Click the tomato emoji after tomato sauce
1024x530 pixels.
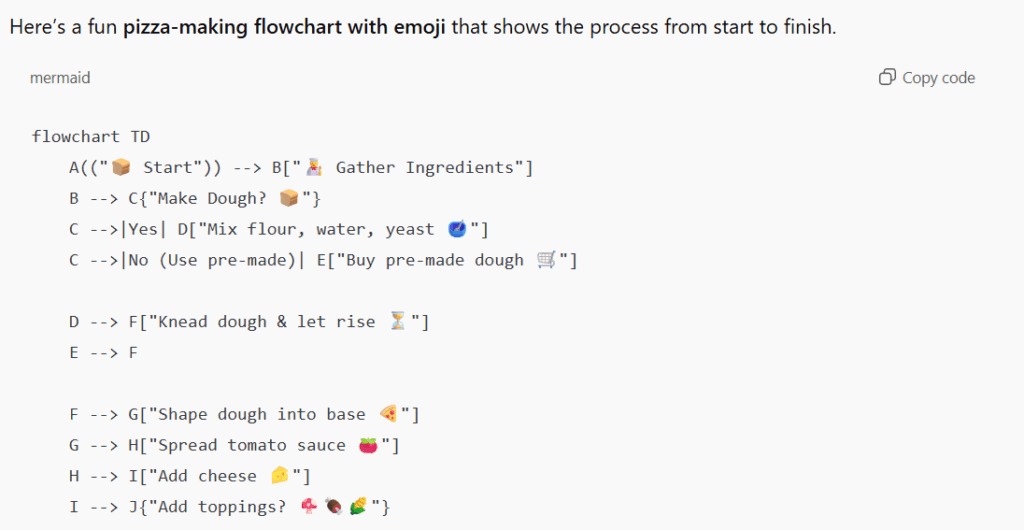tap(368, 445)
